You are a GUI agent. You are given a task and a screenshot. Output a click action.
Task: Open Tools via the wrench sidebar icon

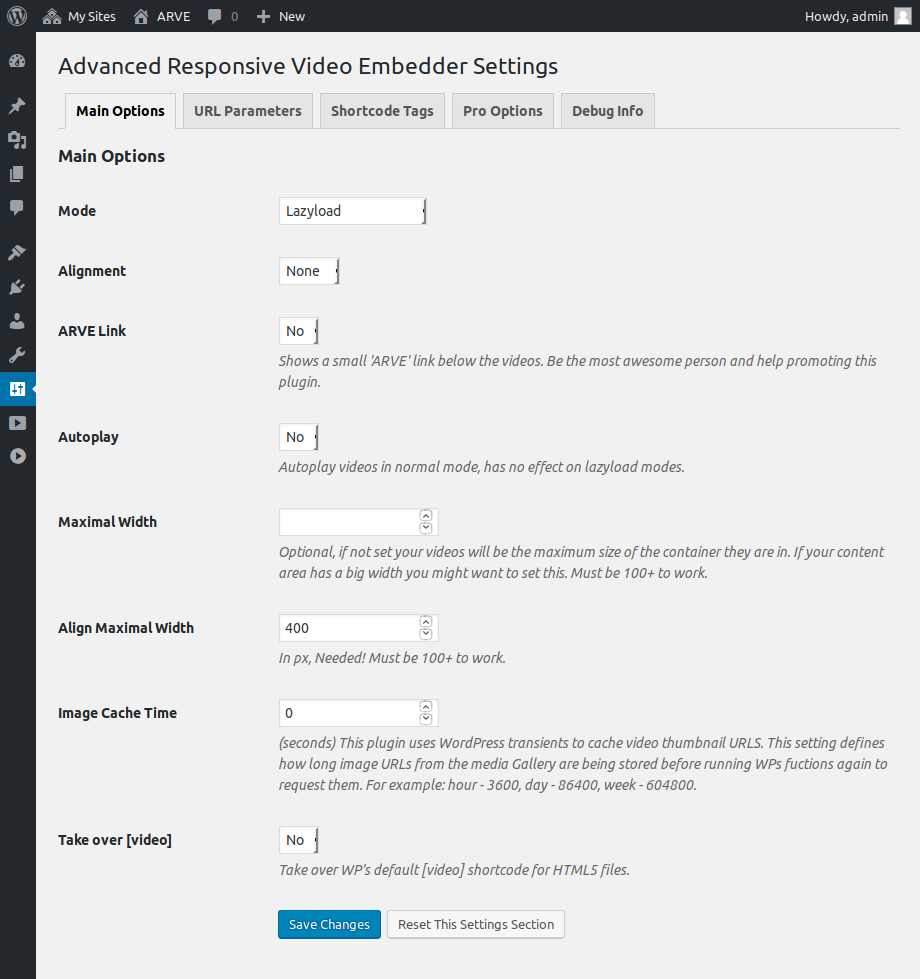click(17, 355)
